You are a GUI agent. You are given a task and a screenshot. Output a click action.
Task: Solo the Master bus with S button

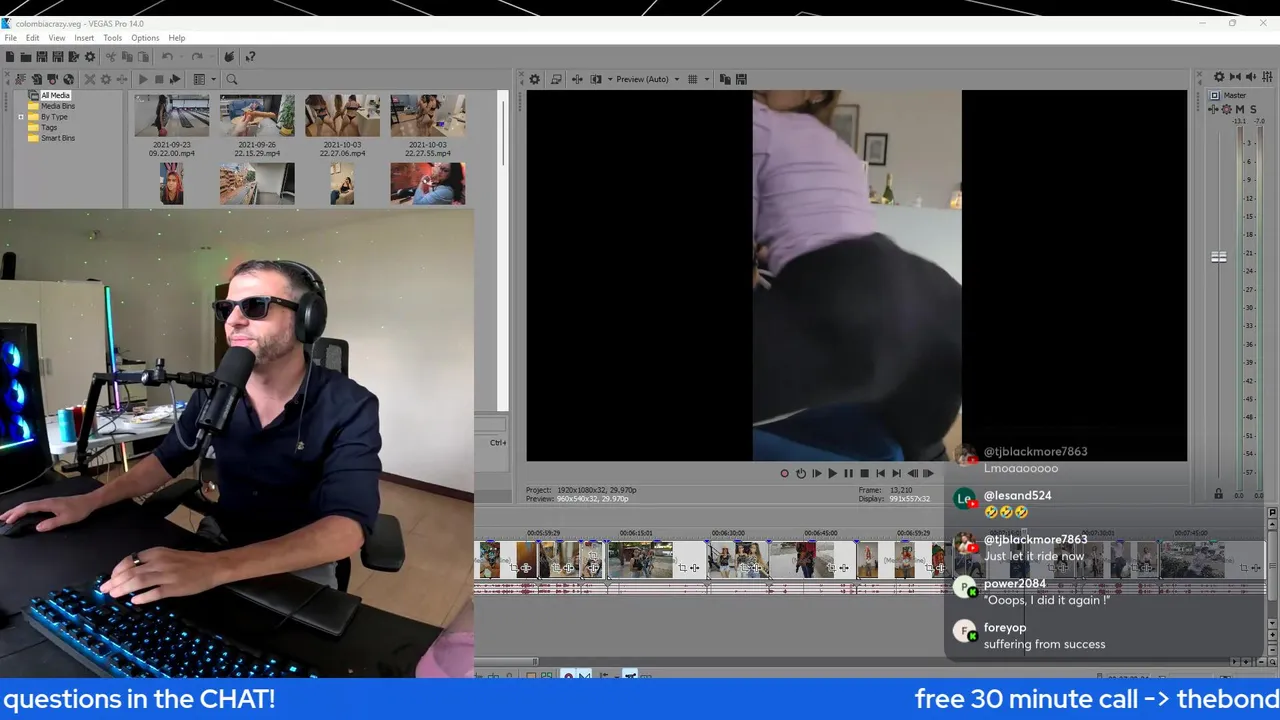click(1253, 109)
